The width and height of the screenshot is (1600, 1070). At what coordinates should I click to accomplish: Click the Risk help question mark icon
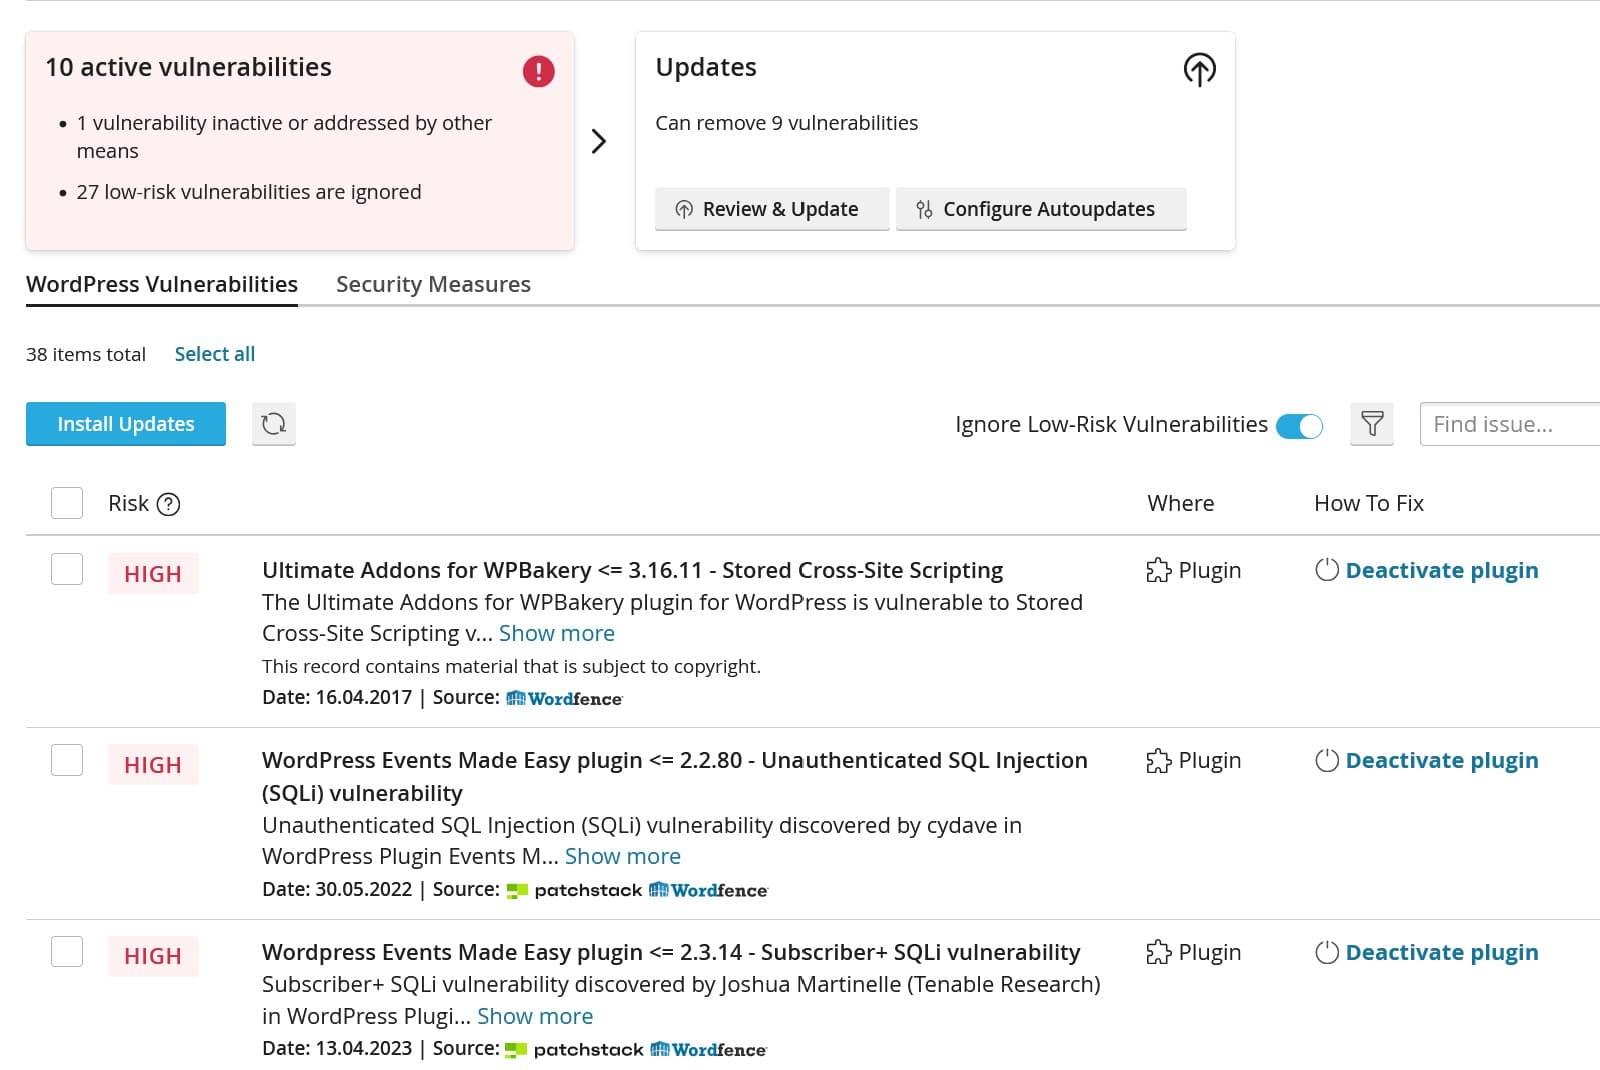[x=169, y=504]
